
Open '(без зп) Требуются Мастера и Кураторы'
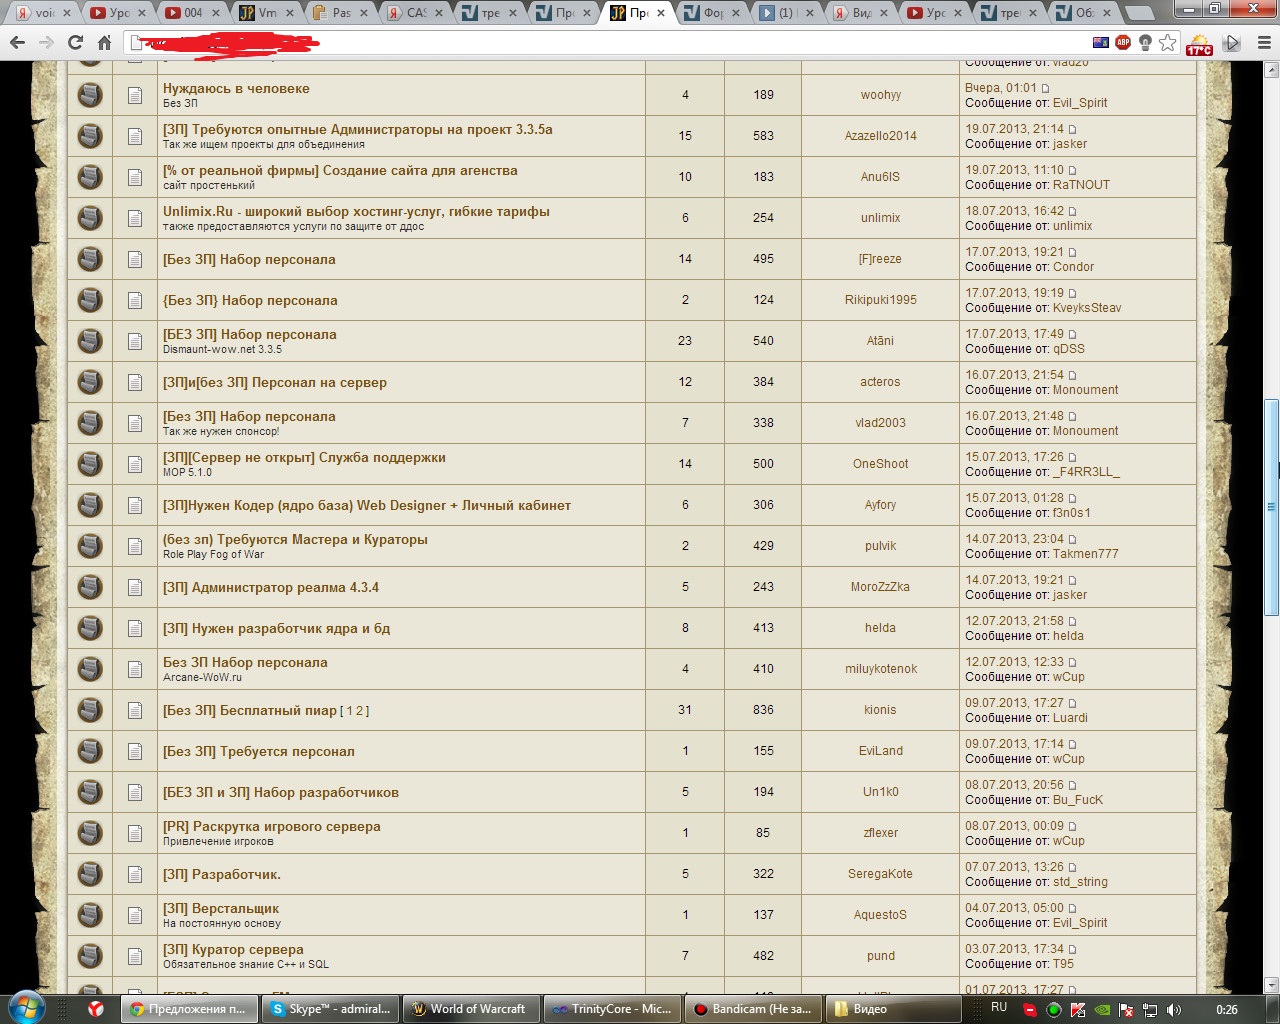click(x=295, y=539)
